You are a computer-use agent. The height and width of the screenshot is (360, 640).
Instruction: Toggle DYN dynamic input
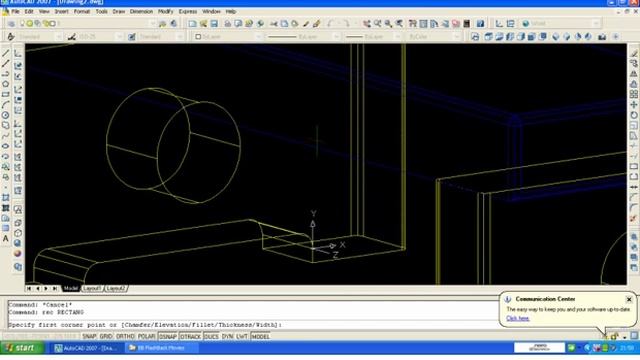227,337
